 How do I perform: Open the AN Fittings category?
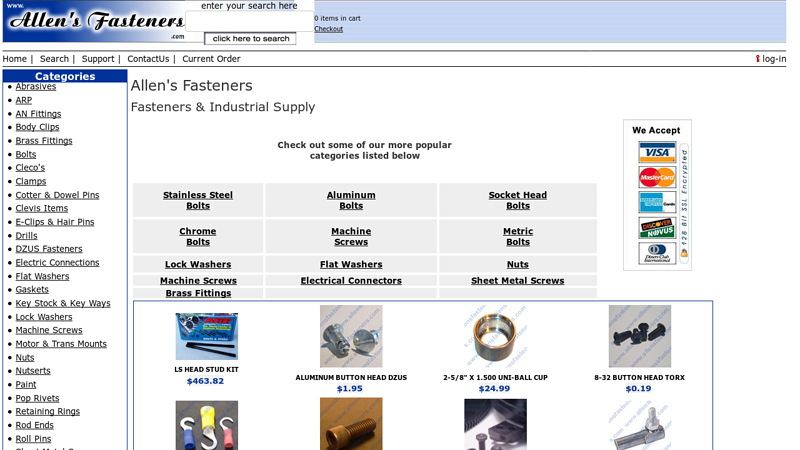pyautogui.click(x=38, y=114)
